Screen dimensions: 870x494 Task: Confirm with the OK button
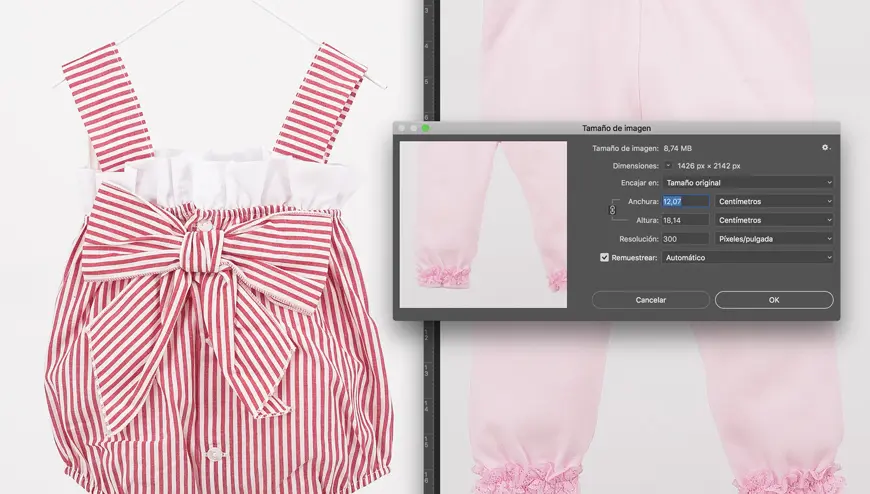tap(773, 299)
